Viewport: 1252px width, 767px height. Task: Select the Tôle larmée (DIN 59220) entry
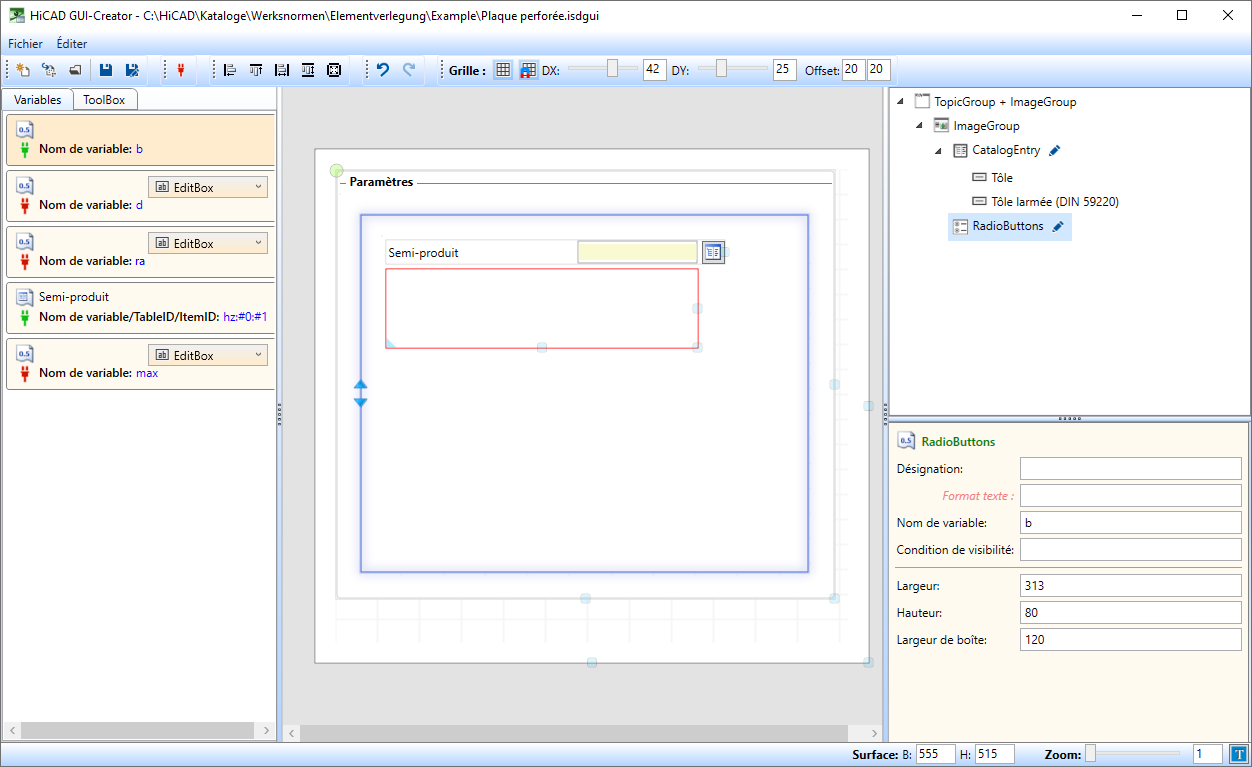click(x=1054, y=202)
